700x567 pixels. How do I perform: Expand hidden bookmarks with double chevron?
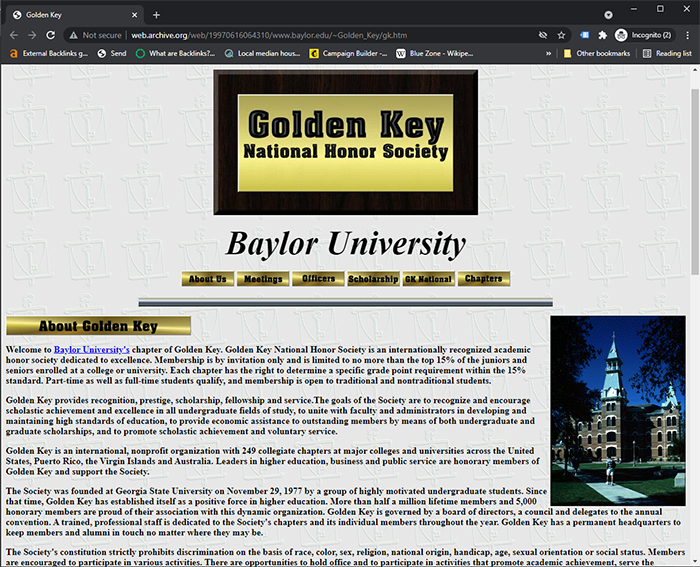[548, 54]
